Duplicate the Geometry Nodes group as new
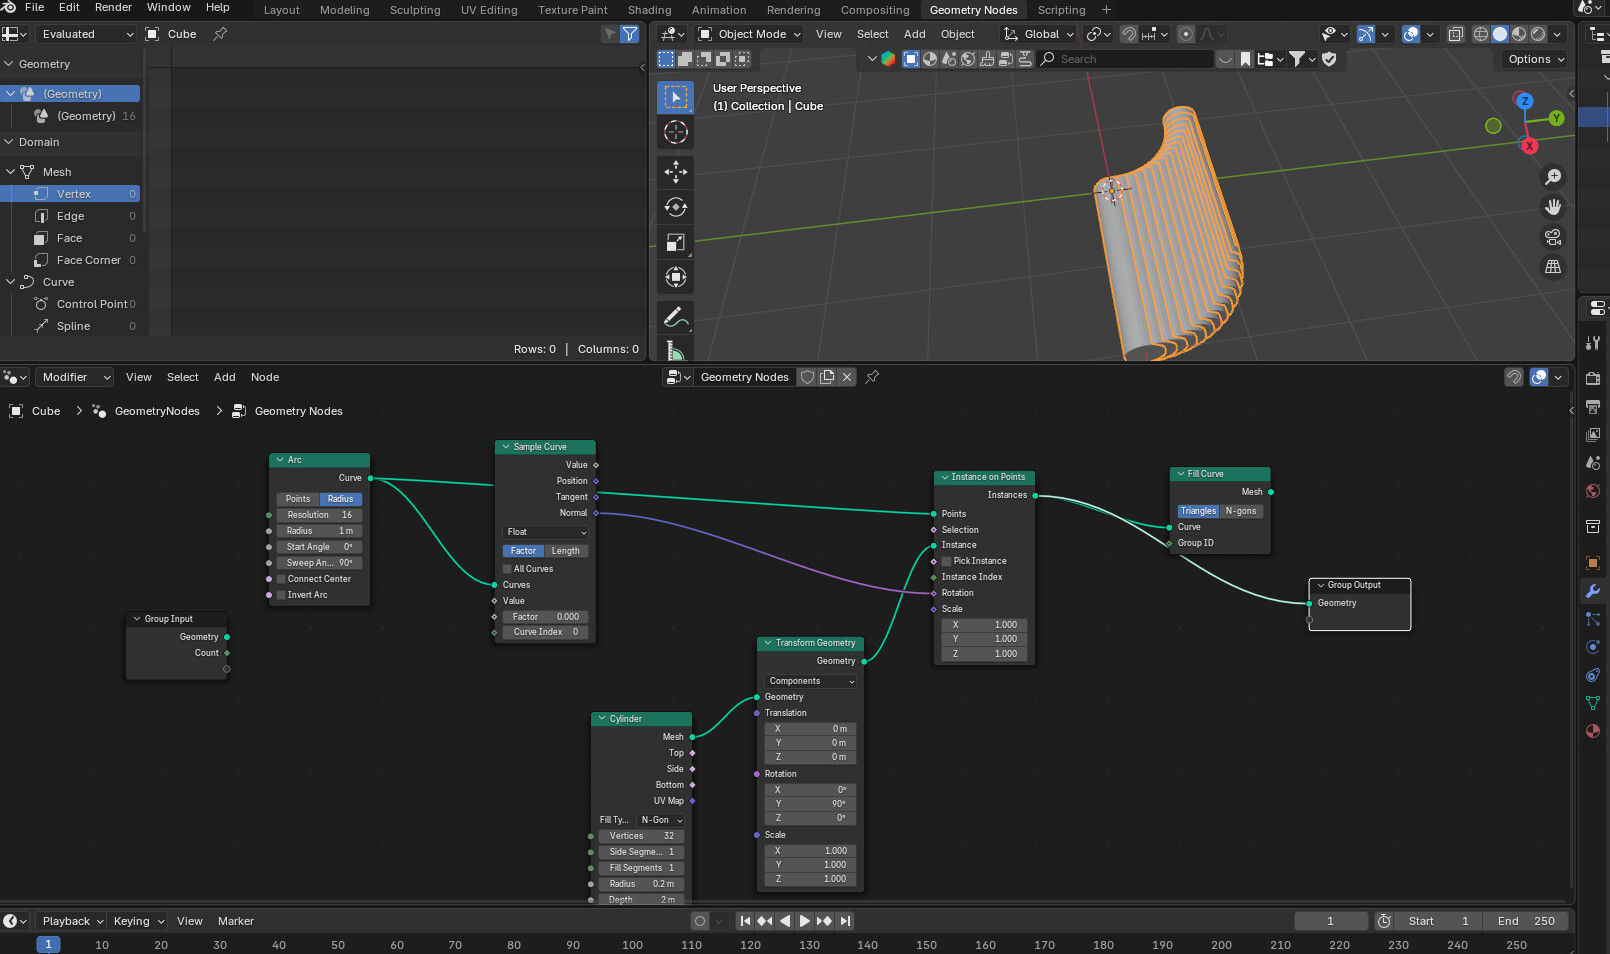 click(x=827, y=377)
